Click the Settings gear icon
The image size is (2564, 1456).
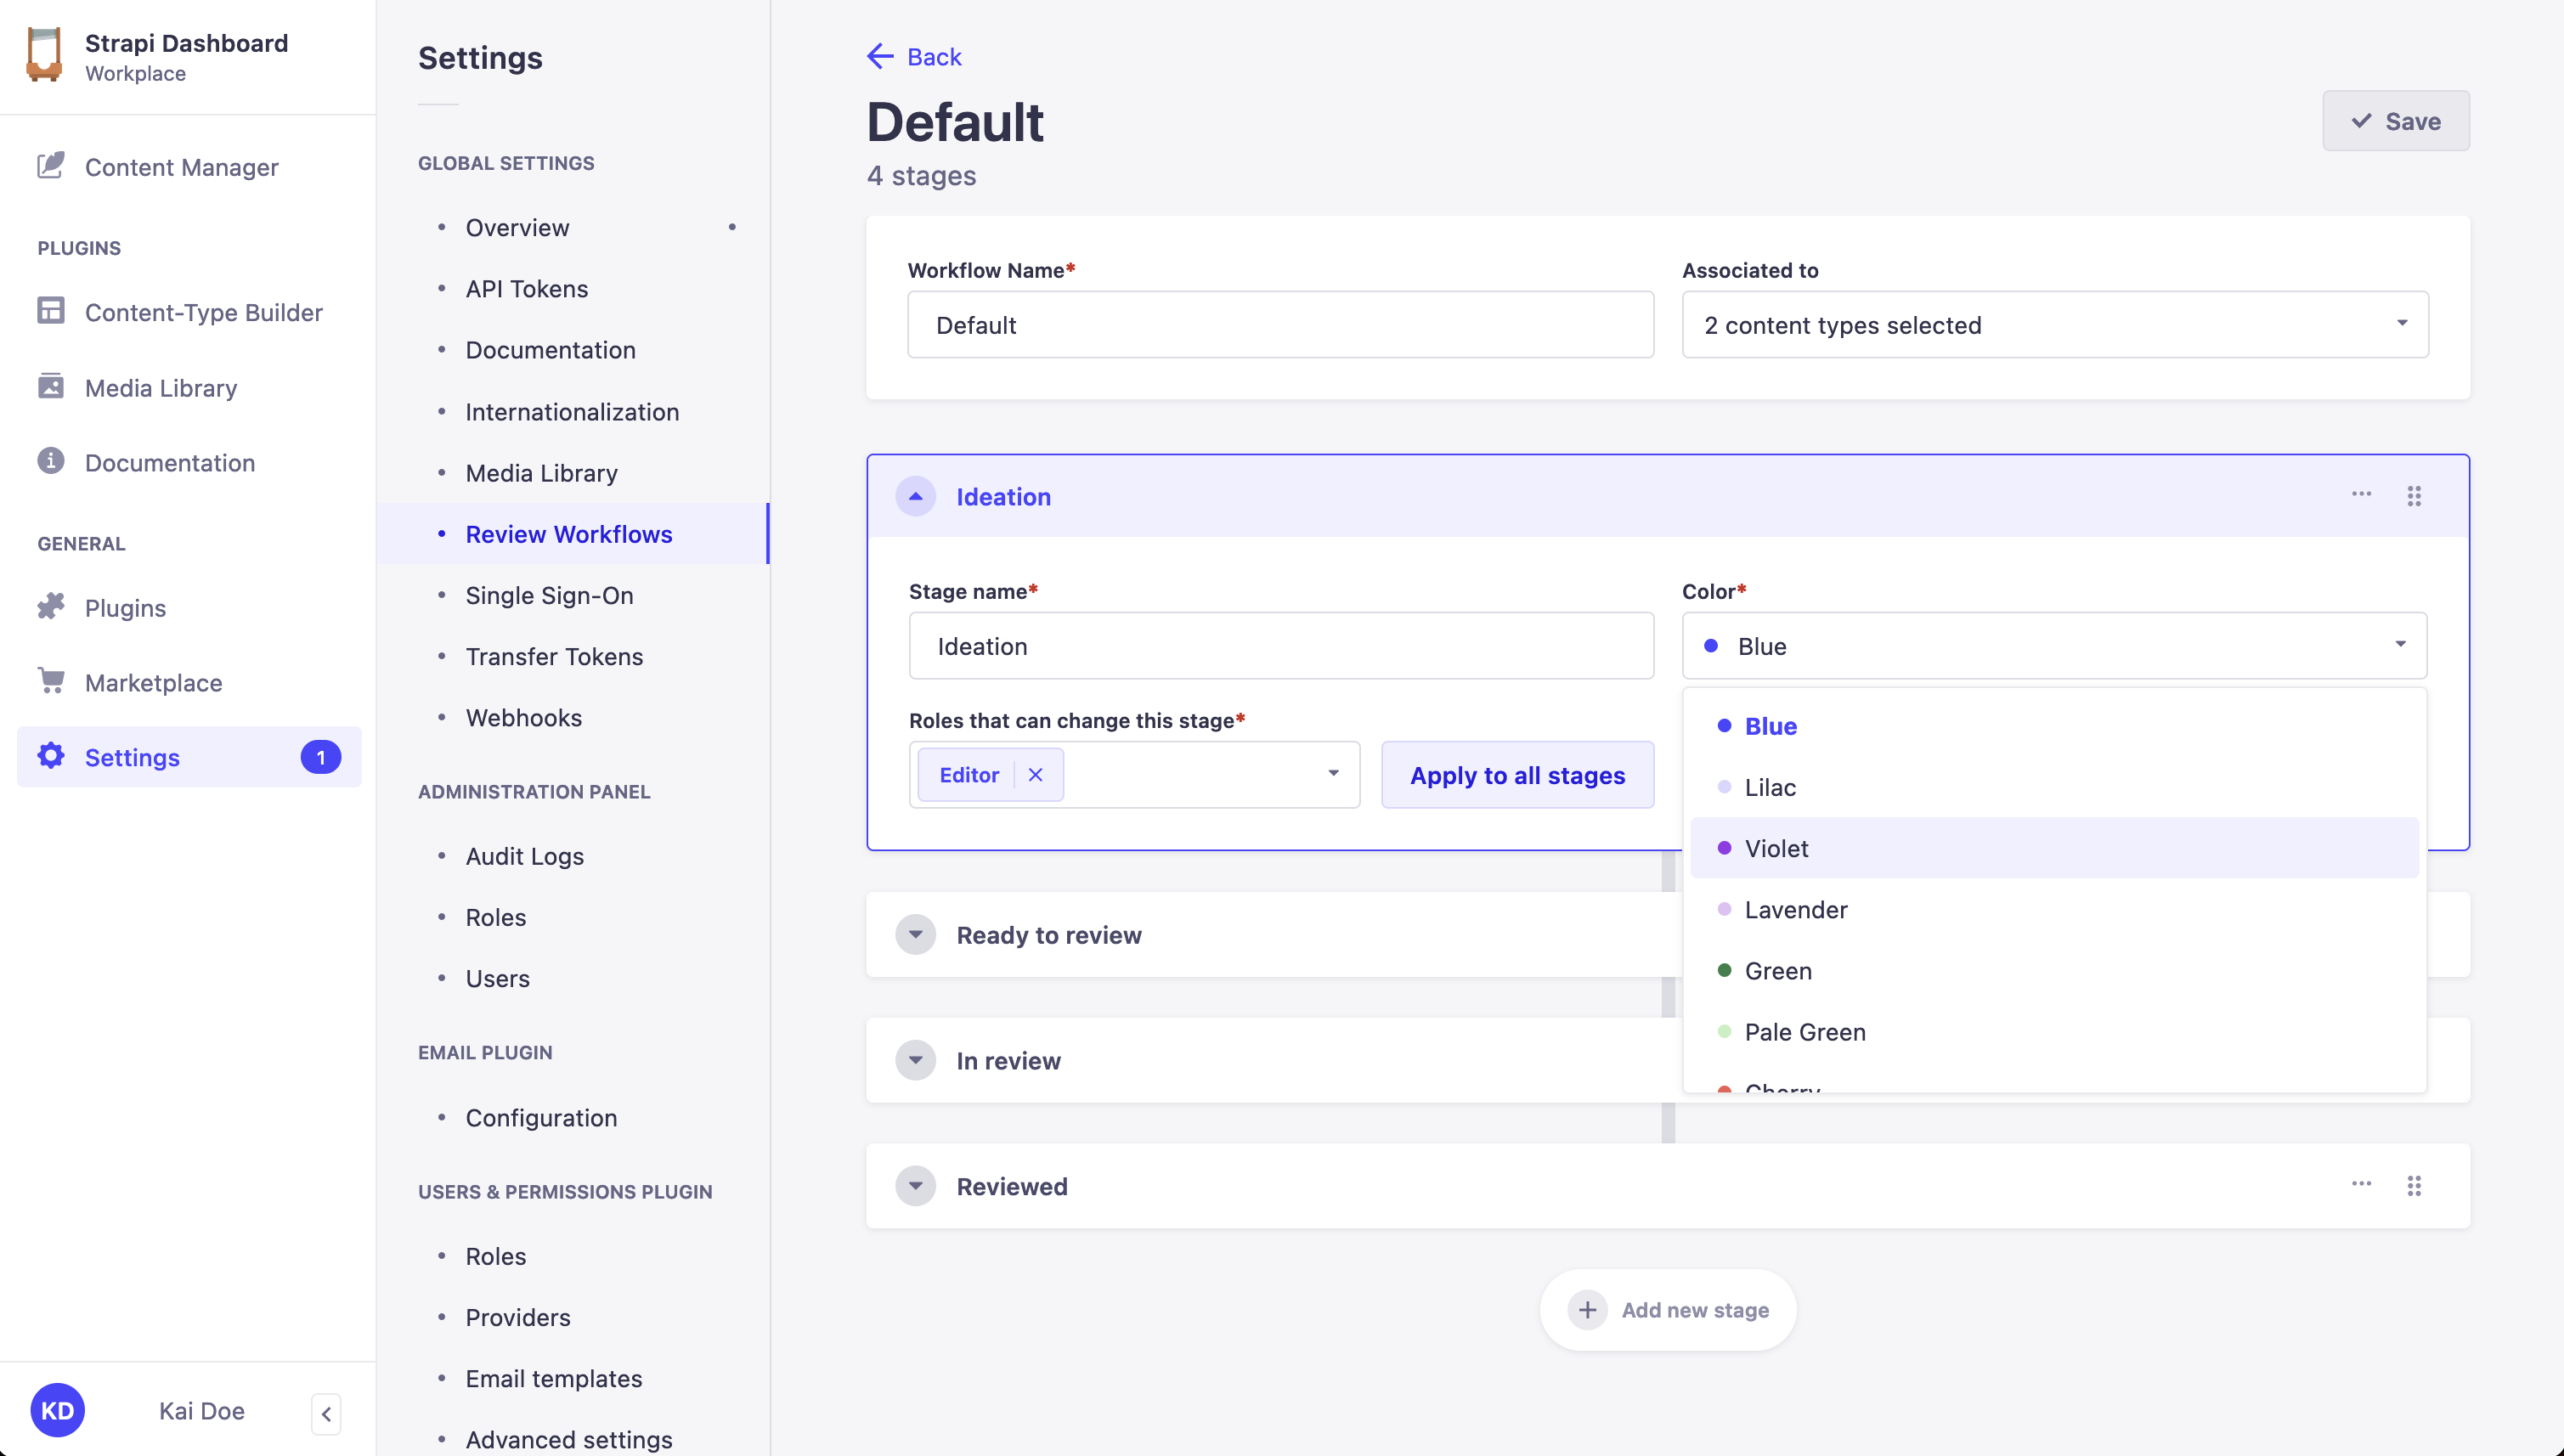(x=50, y=757)
